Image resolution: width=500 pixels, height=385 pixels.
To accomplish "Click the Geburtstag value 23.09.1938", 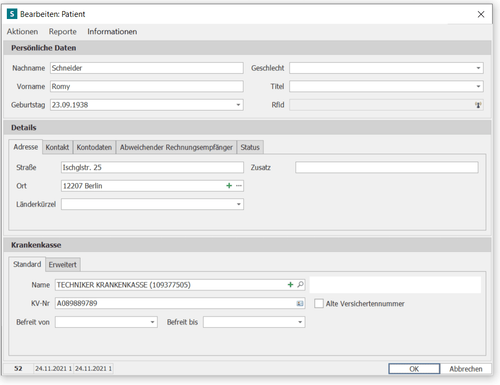I will tap(70, 105).
